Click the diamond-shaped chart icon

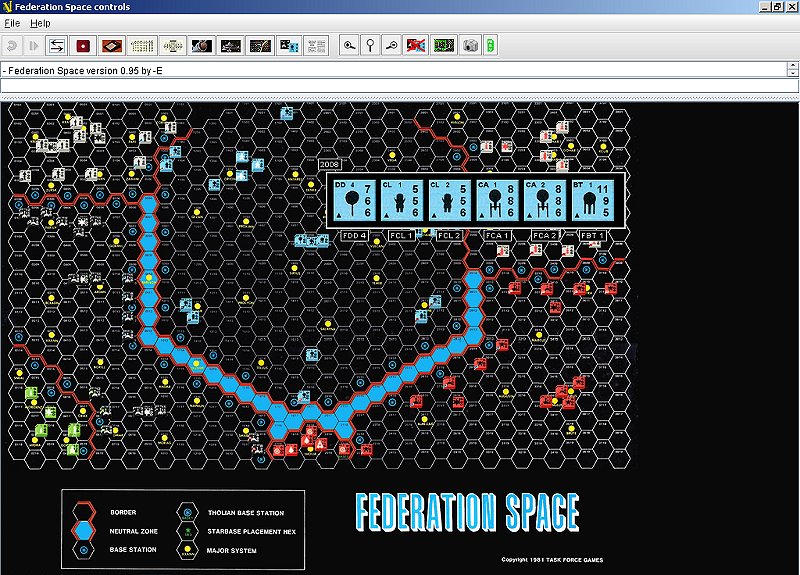click(x=172, y=46)
